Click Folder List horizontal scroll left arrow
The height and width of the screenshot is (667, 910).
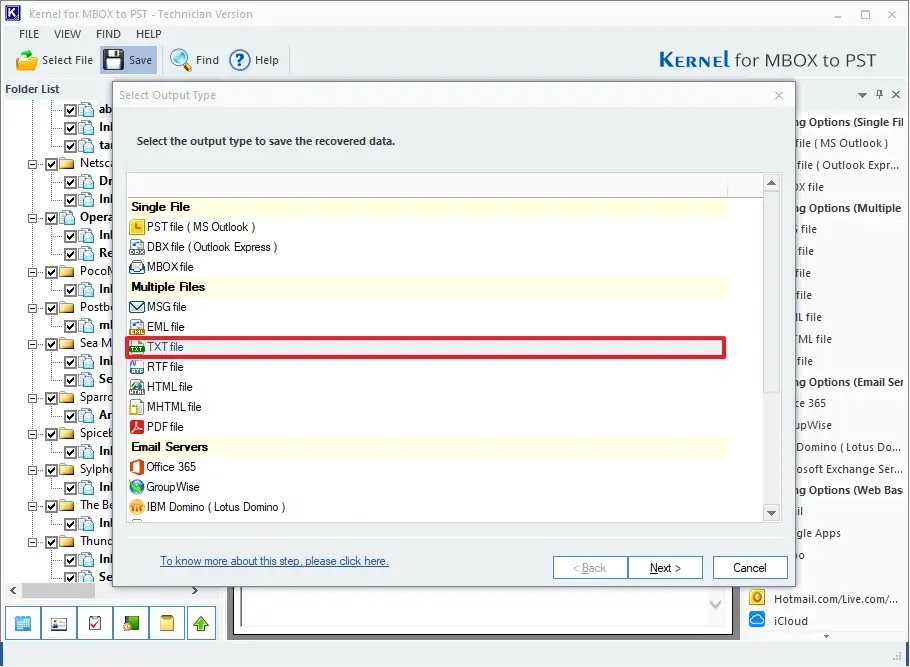pos(13,590)
